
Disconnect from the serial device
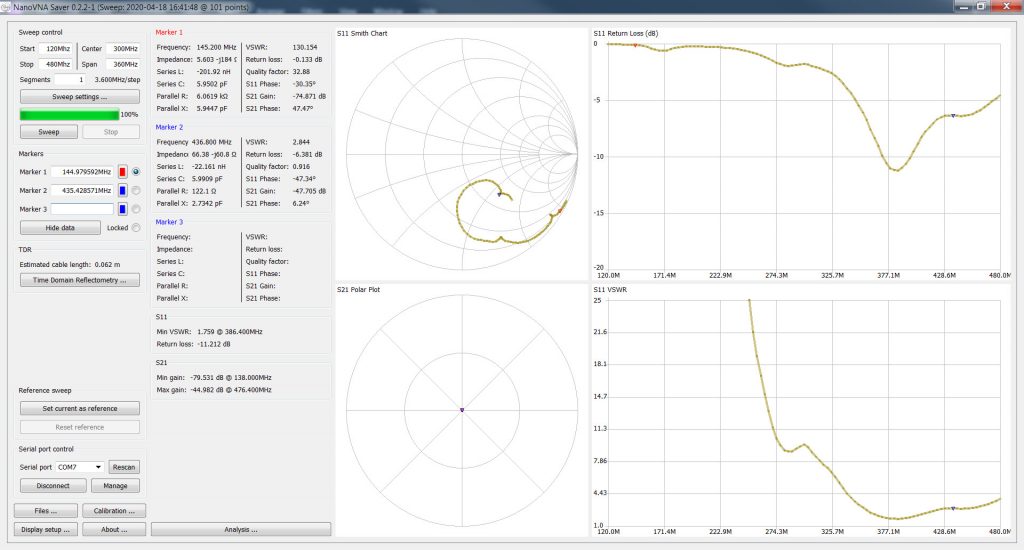click(x=52, y=486)
